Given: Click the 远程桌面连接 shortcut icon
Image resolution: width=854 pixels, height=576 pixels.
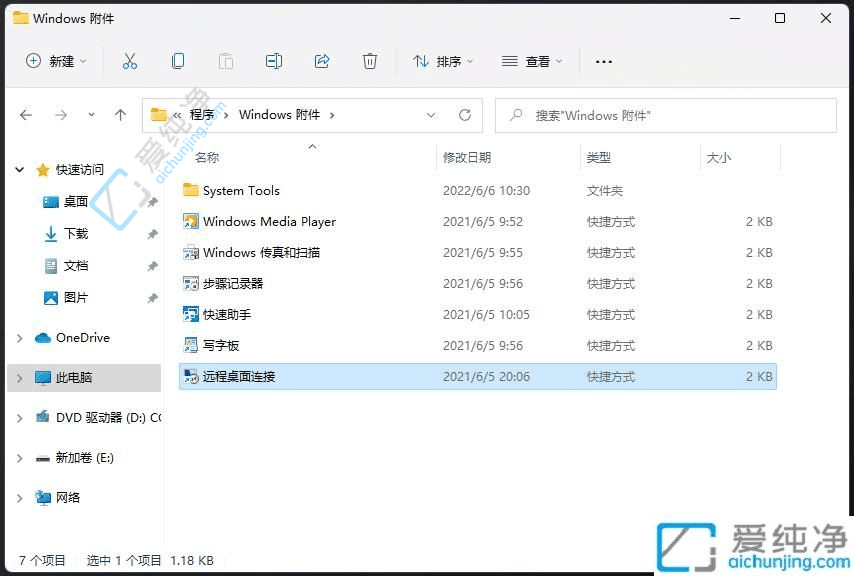Looking at the screenshot, I should [191, 376].
